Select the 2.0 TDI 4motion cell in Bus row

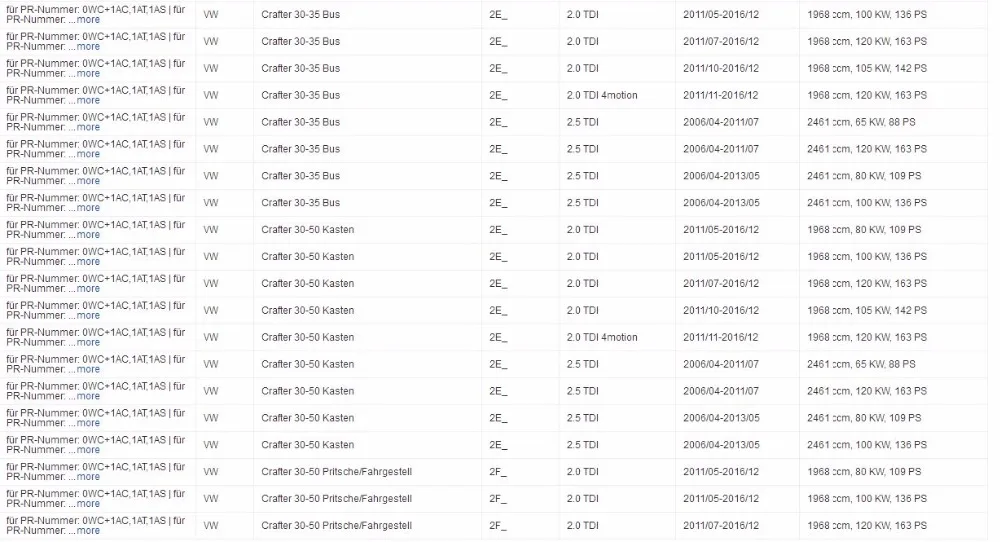[602, 95]
